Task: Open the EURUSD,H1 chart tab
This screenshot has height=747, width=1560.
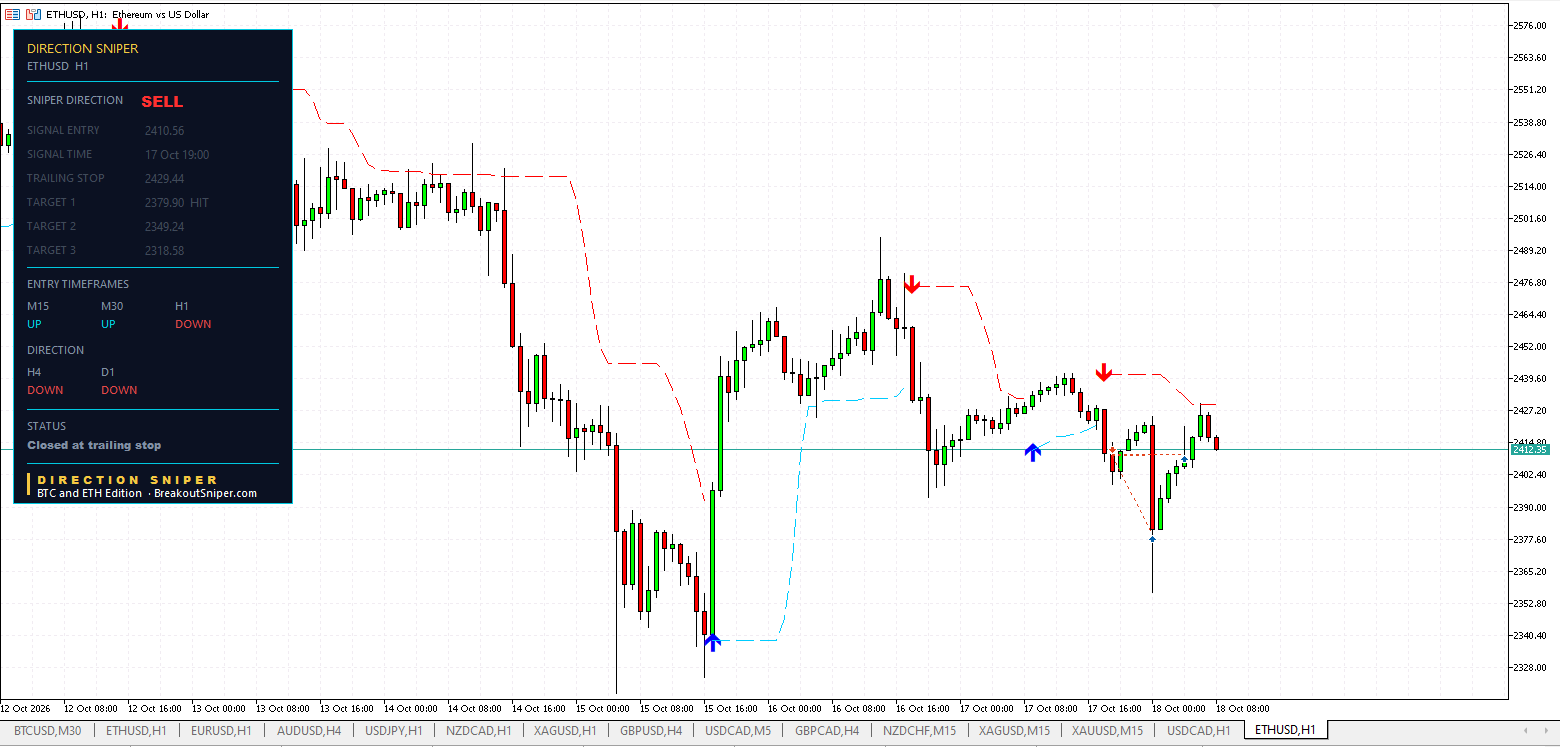Action: pyautogui.click(x=222, y=731)
